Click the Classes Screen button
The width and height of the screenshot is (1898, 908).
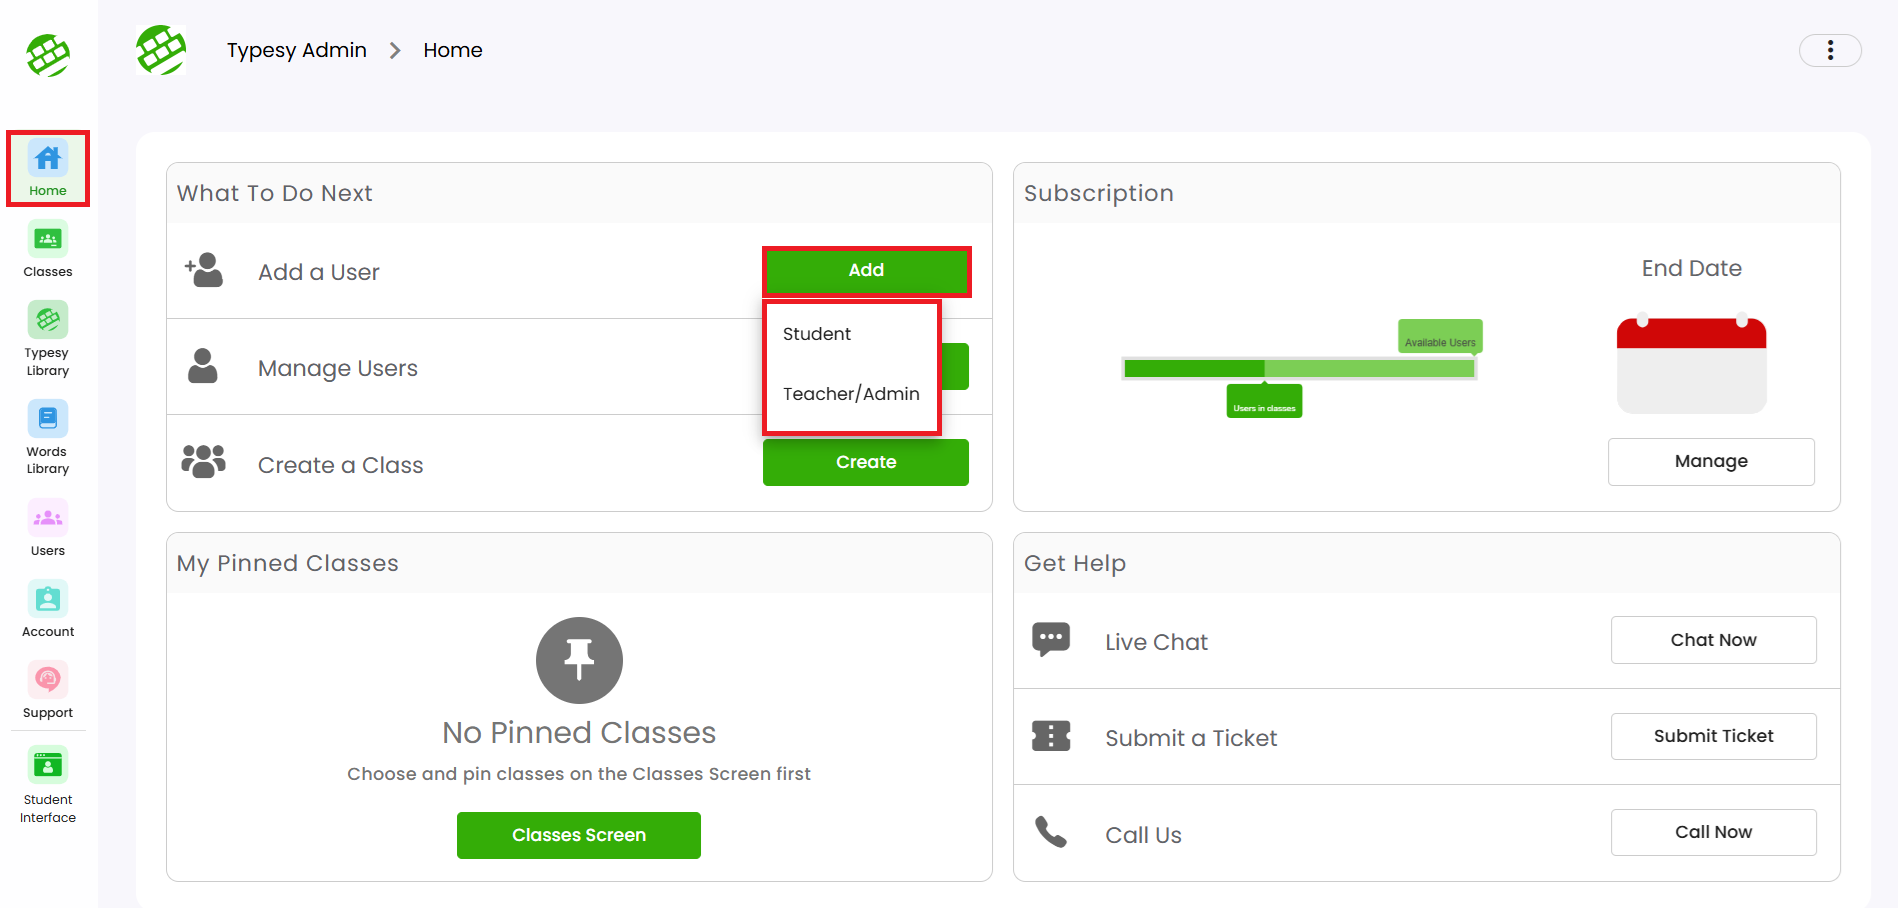578,835
